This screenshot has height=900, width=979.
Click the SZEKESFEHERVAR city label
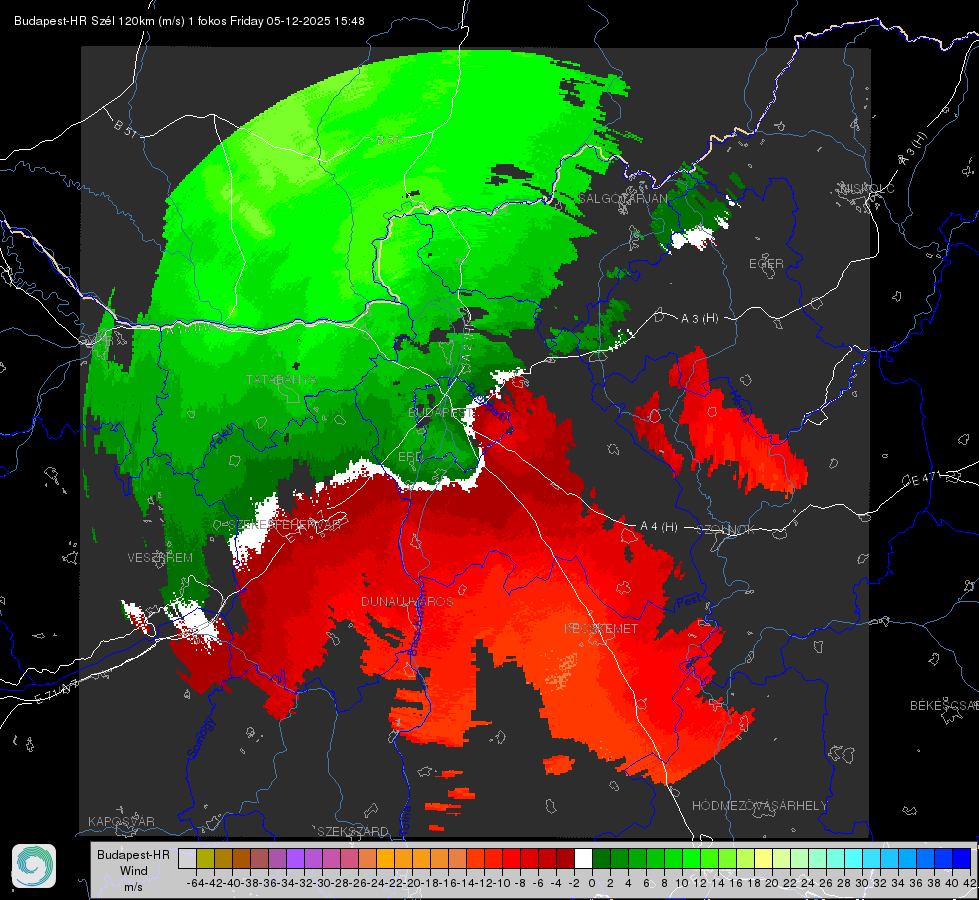click(282, 525)
